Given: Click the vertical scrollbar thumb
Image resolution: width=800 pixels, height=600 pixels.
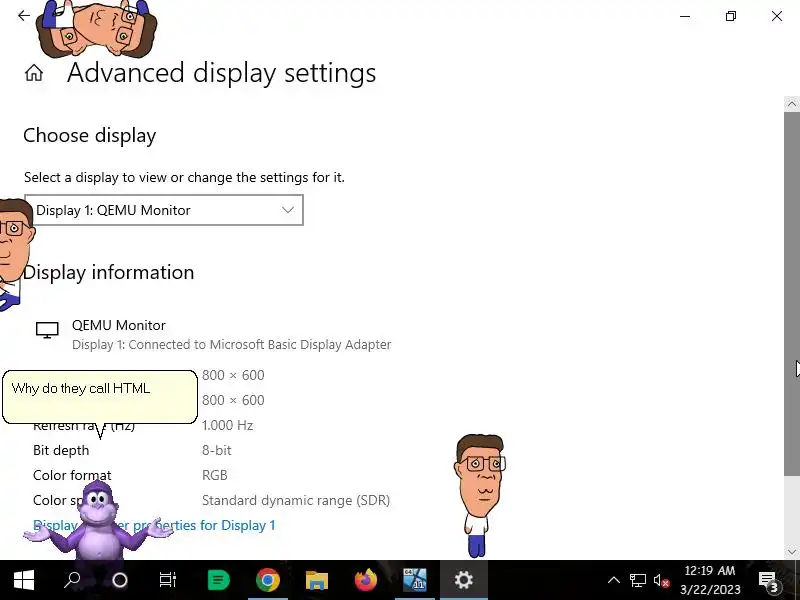Looking at the screenshot, I should point(791,293).
